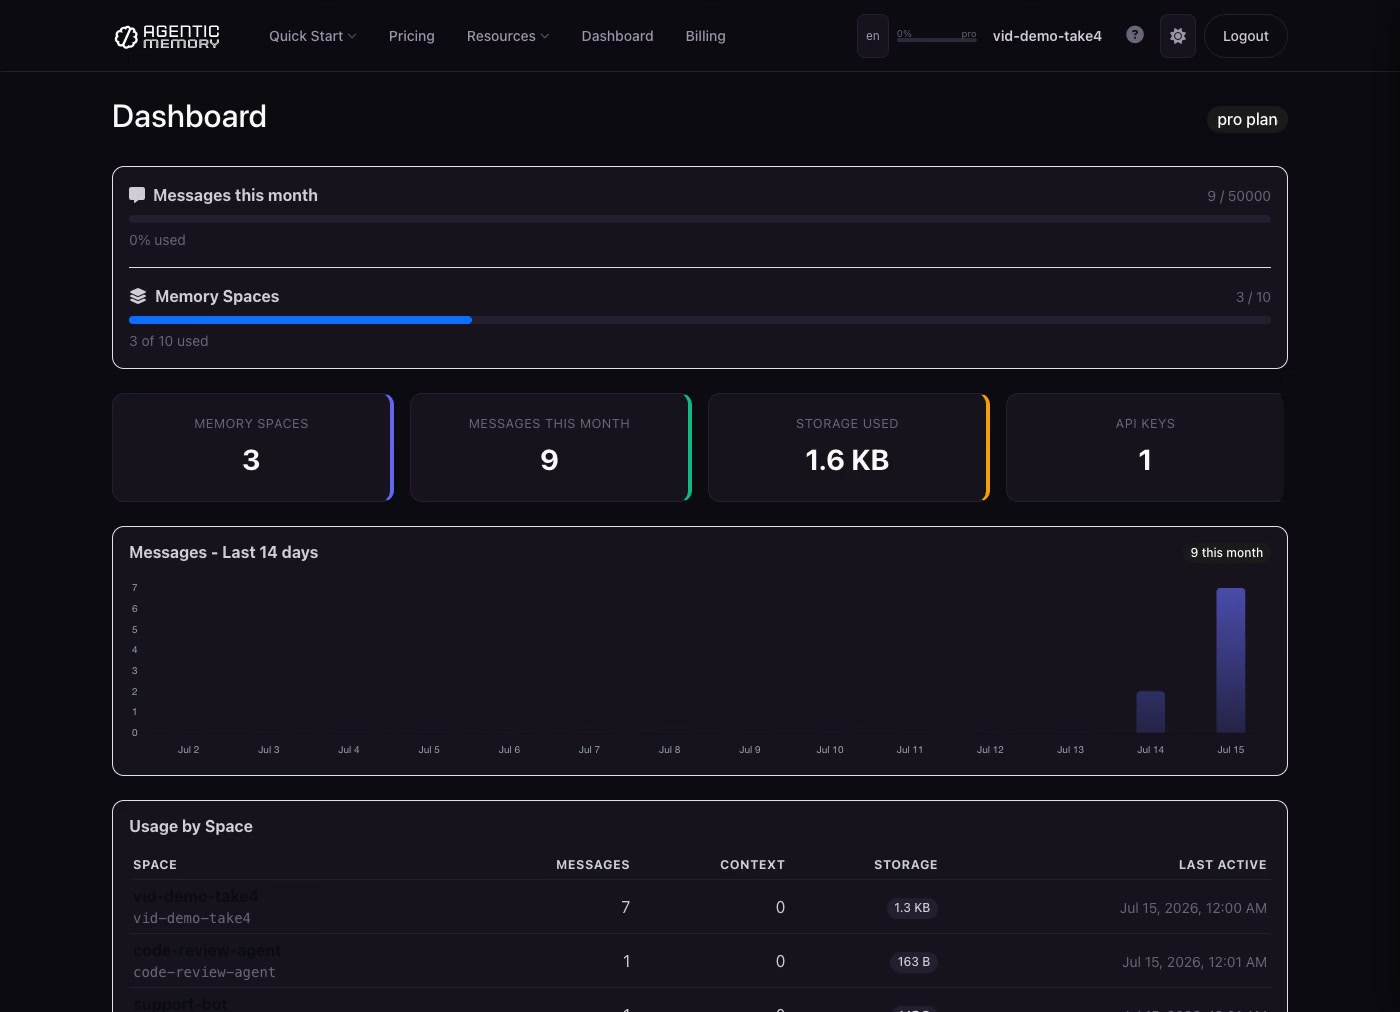Screen dimensions: 1400x1012
Task: Open the en language selector
Action: coord(872,36)
